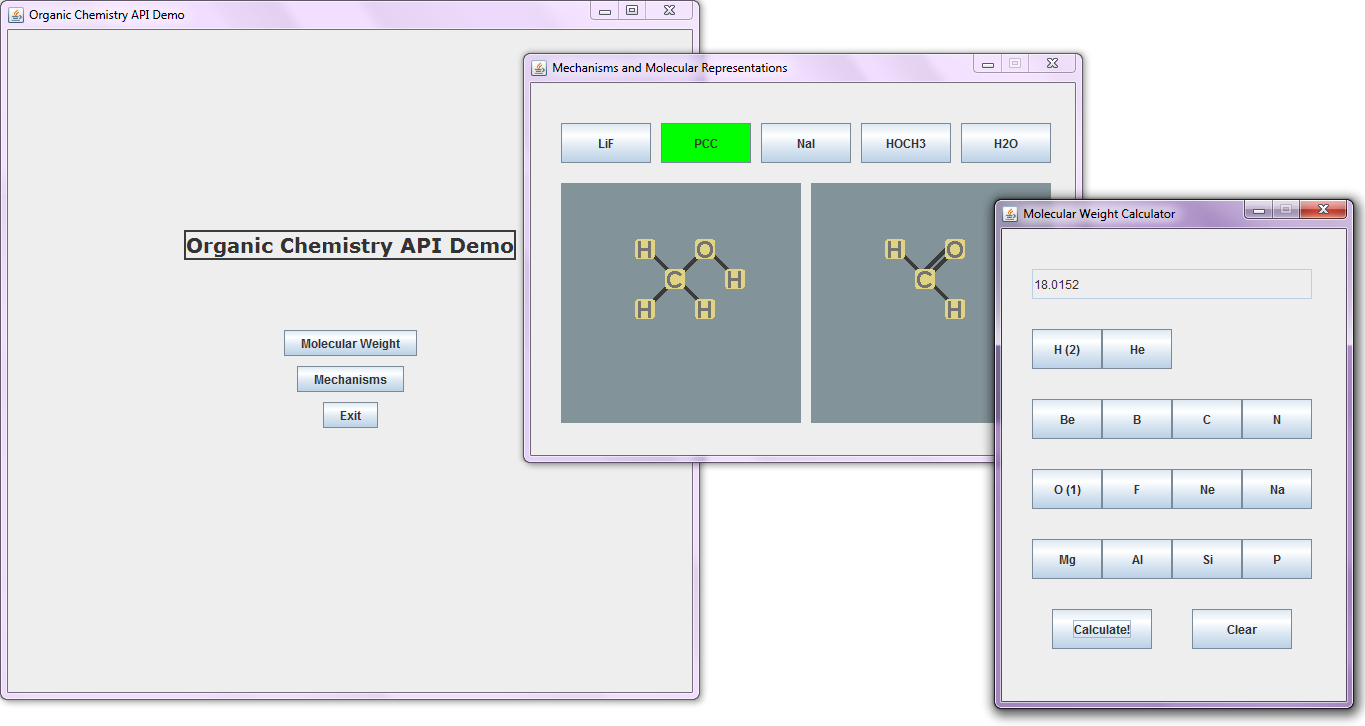Select the NaI reagent

pyautogui.click(x=805, y=143)
